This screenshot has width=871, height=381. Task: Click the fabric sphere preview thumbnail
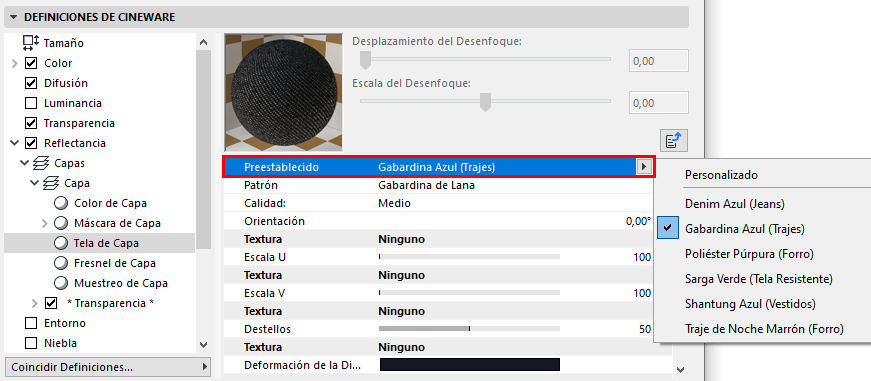283,92
